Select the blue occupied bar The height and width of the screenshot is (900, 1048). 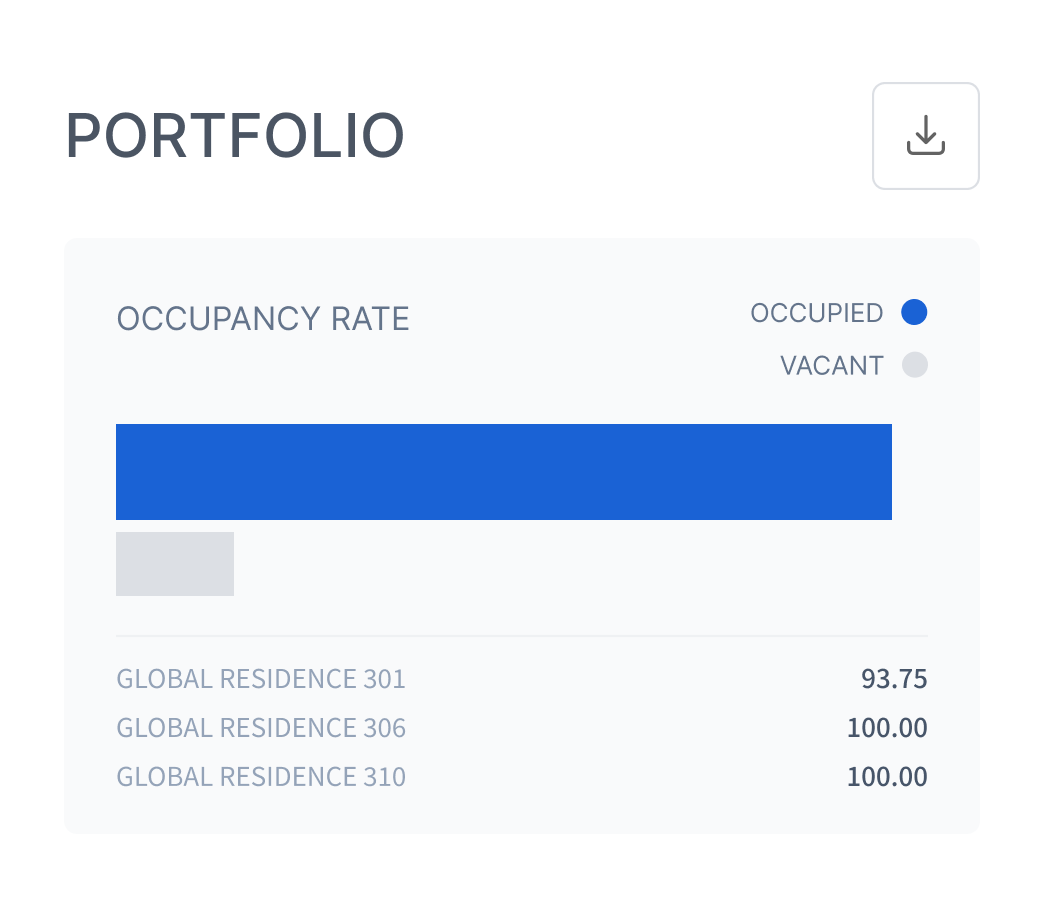tap(503, 472)
